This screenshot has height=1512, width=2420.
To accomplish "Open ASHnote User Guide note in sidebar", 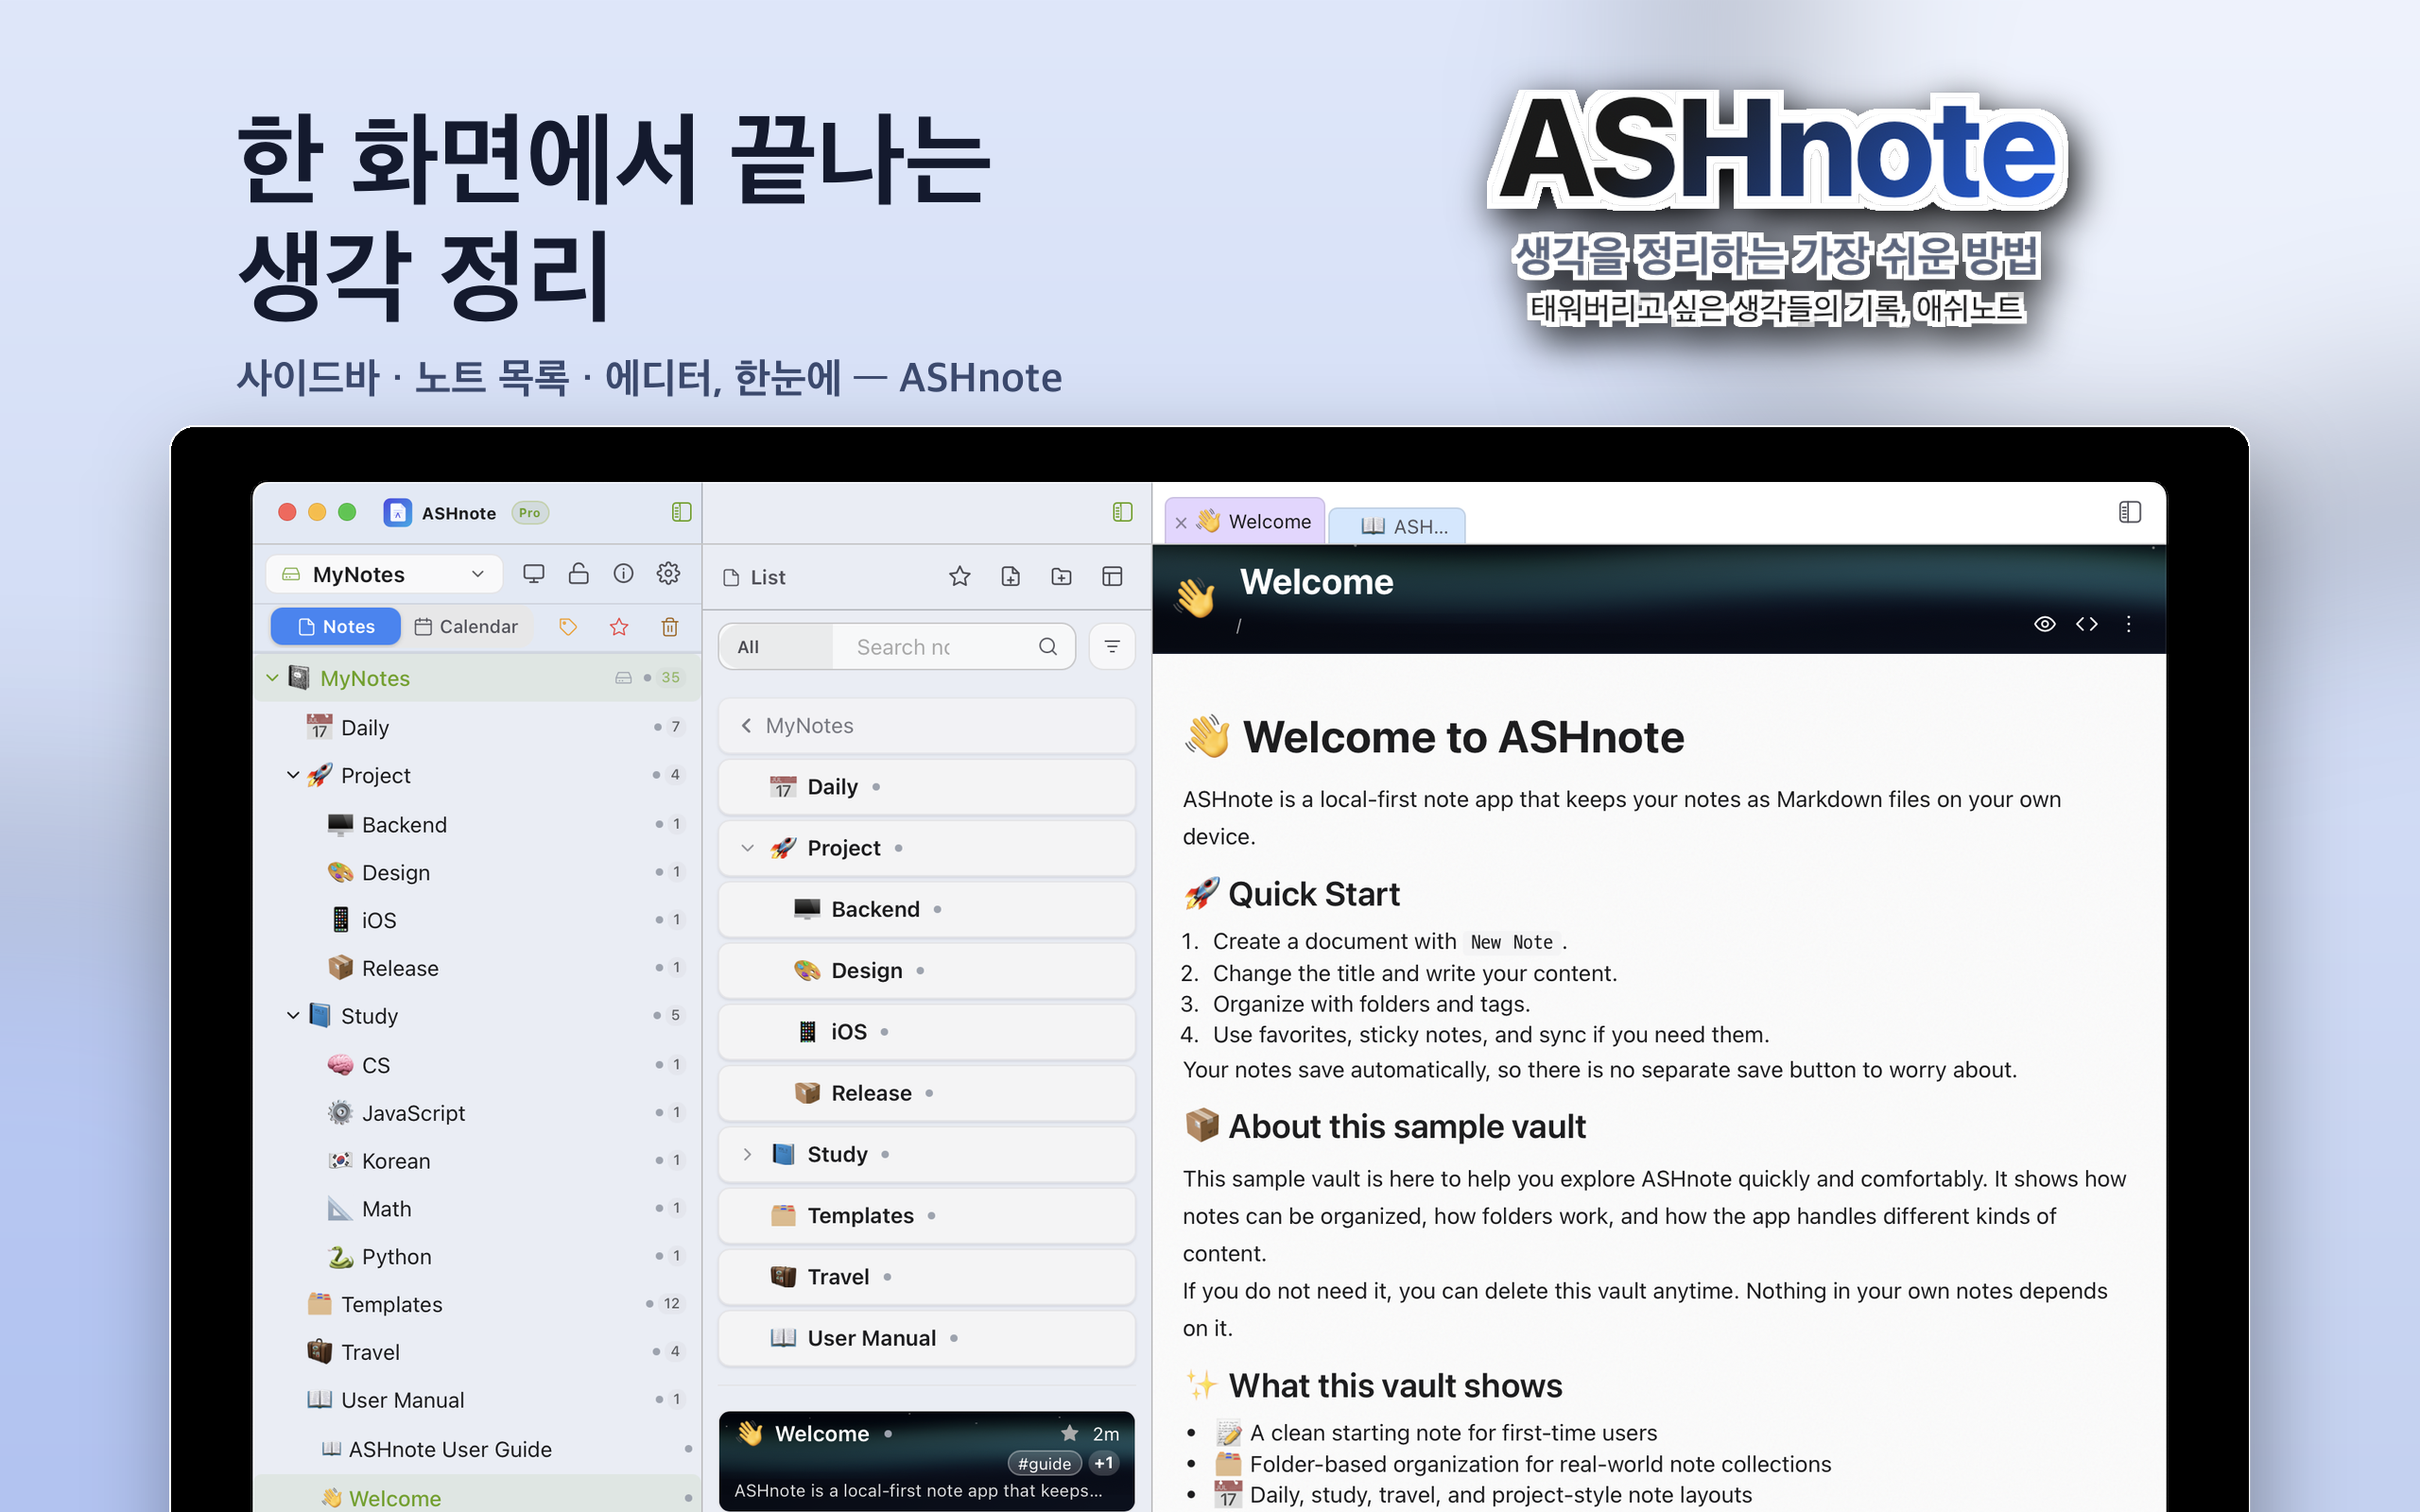I will tap(478, 1449).
